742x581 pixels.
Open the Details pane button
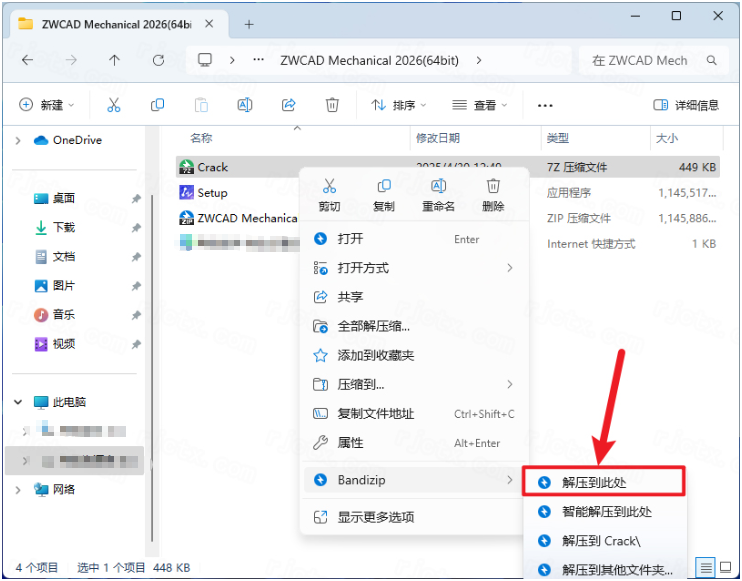point(686,105)
